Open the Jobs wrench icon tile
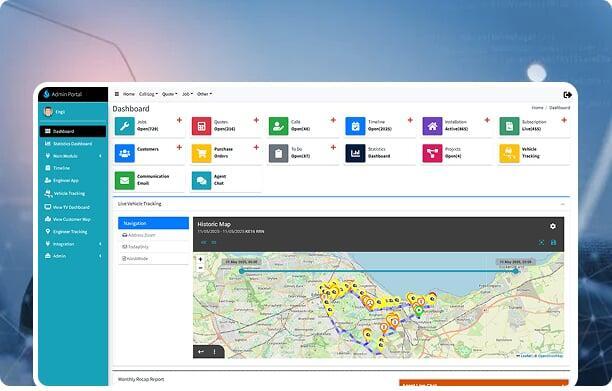The height and width of the screenshot is (391, 612). click(x=125, y=126)
